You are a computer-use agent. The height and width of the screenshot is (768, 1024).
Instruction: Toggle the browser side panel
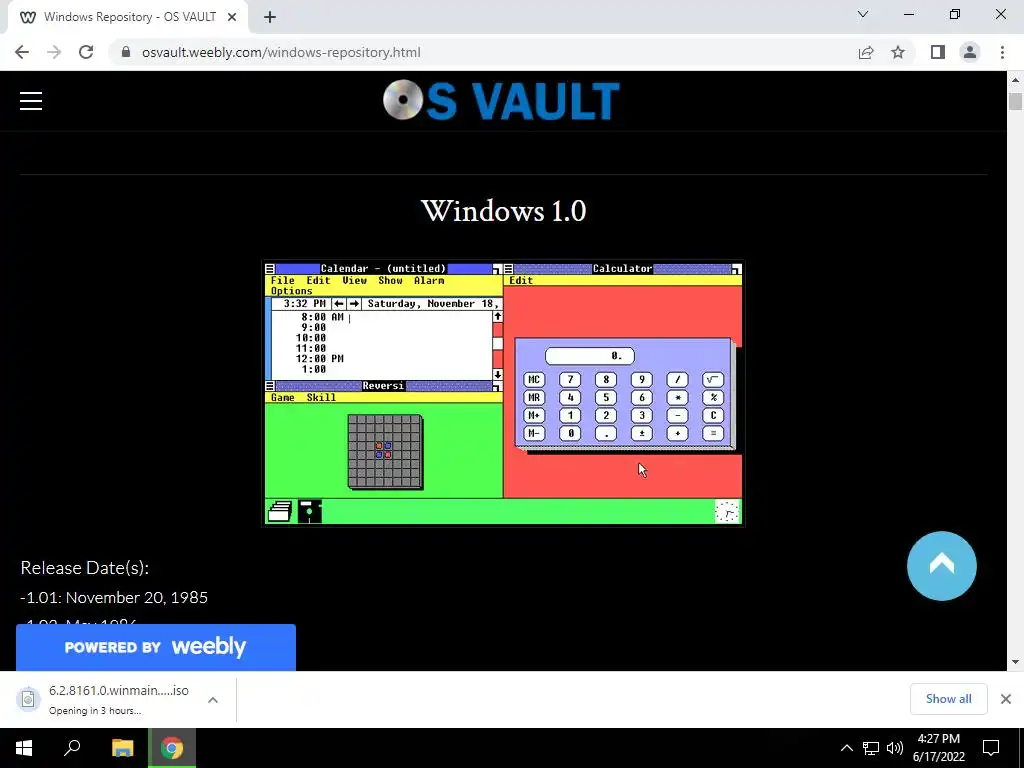(938, 52)
